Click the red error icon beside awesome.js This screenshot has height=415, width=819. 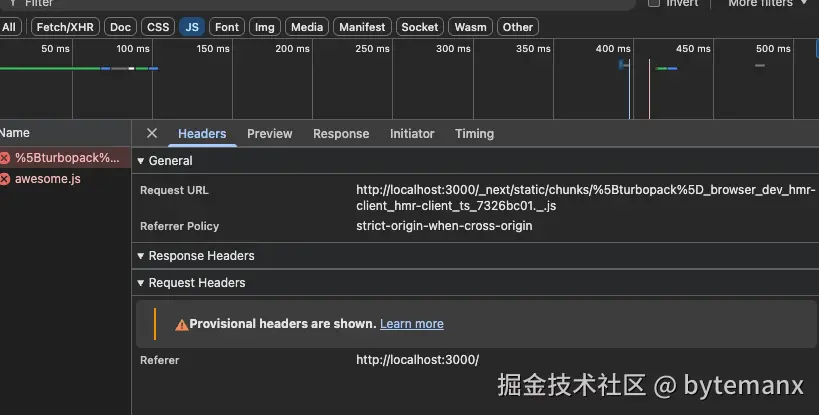(5, 179)
